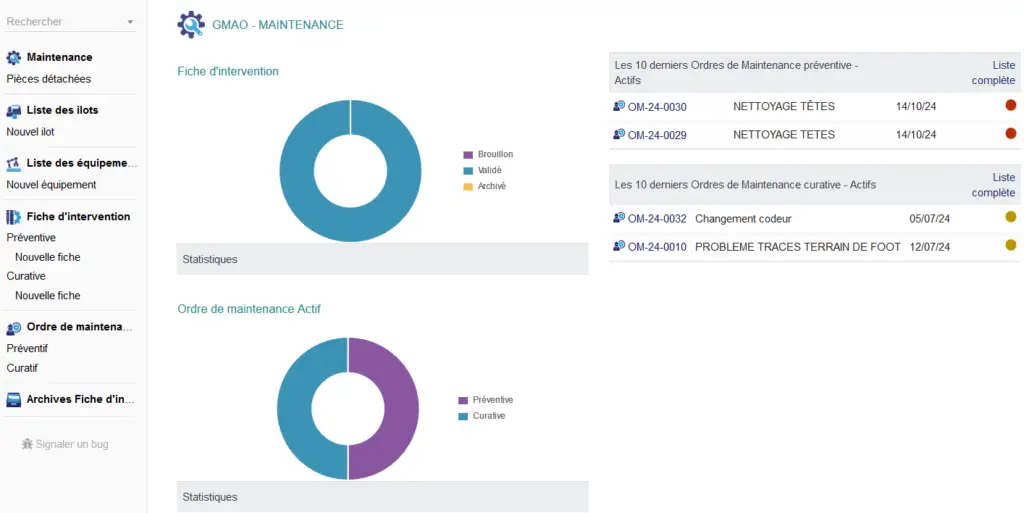Click in the Rechercher search field

point(60,22)
